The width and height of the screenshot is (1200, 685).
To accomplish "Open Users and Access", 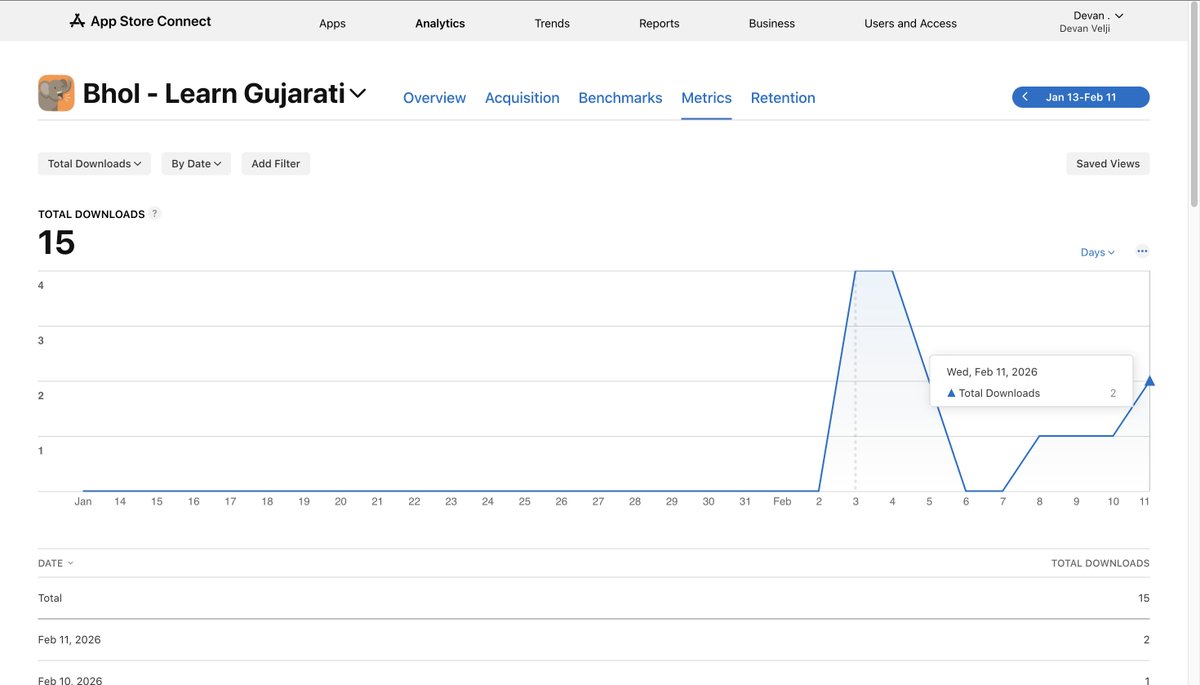I will pyautogui.click(x=910, y=23).
